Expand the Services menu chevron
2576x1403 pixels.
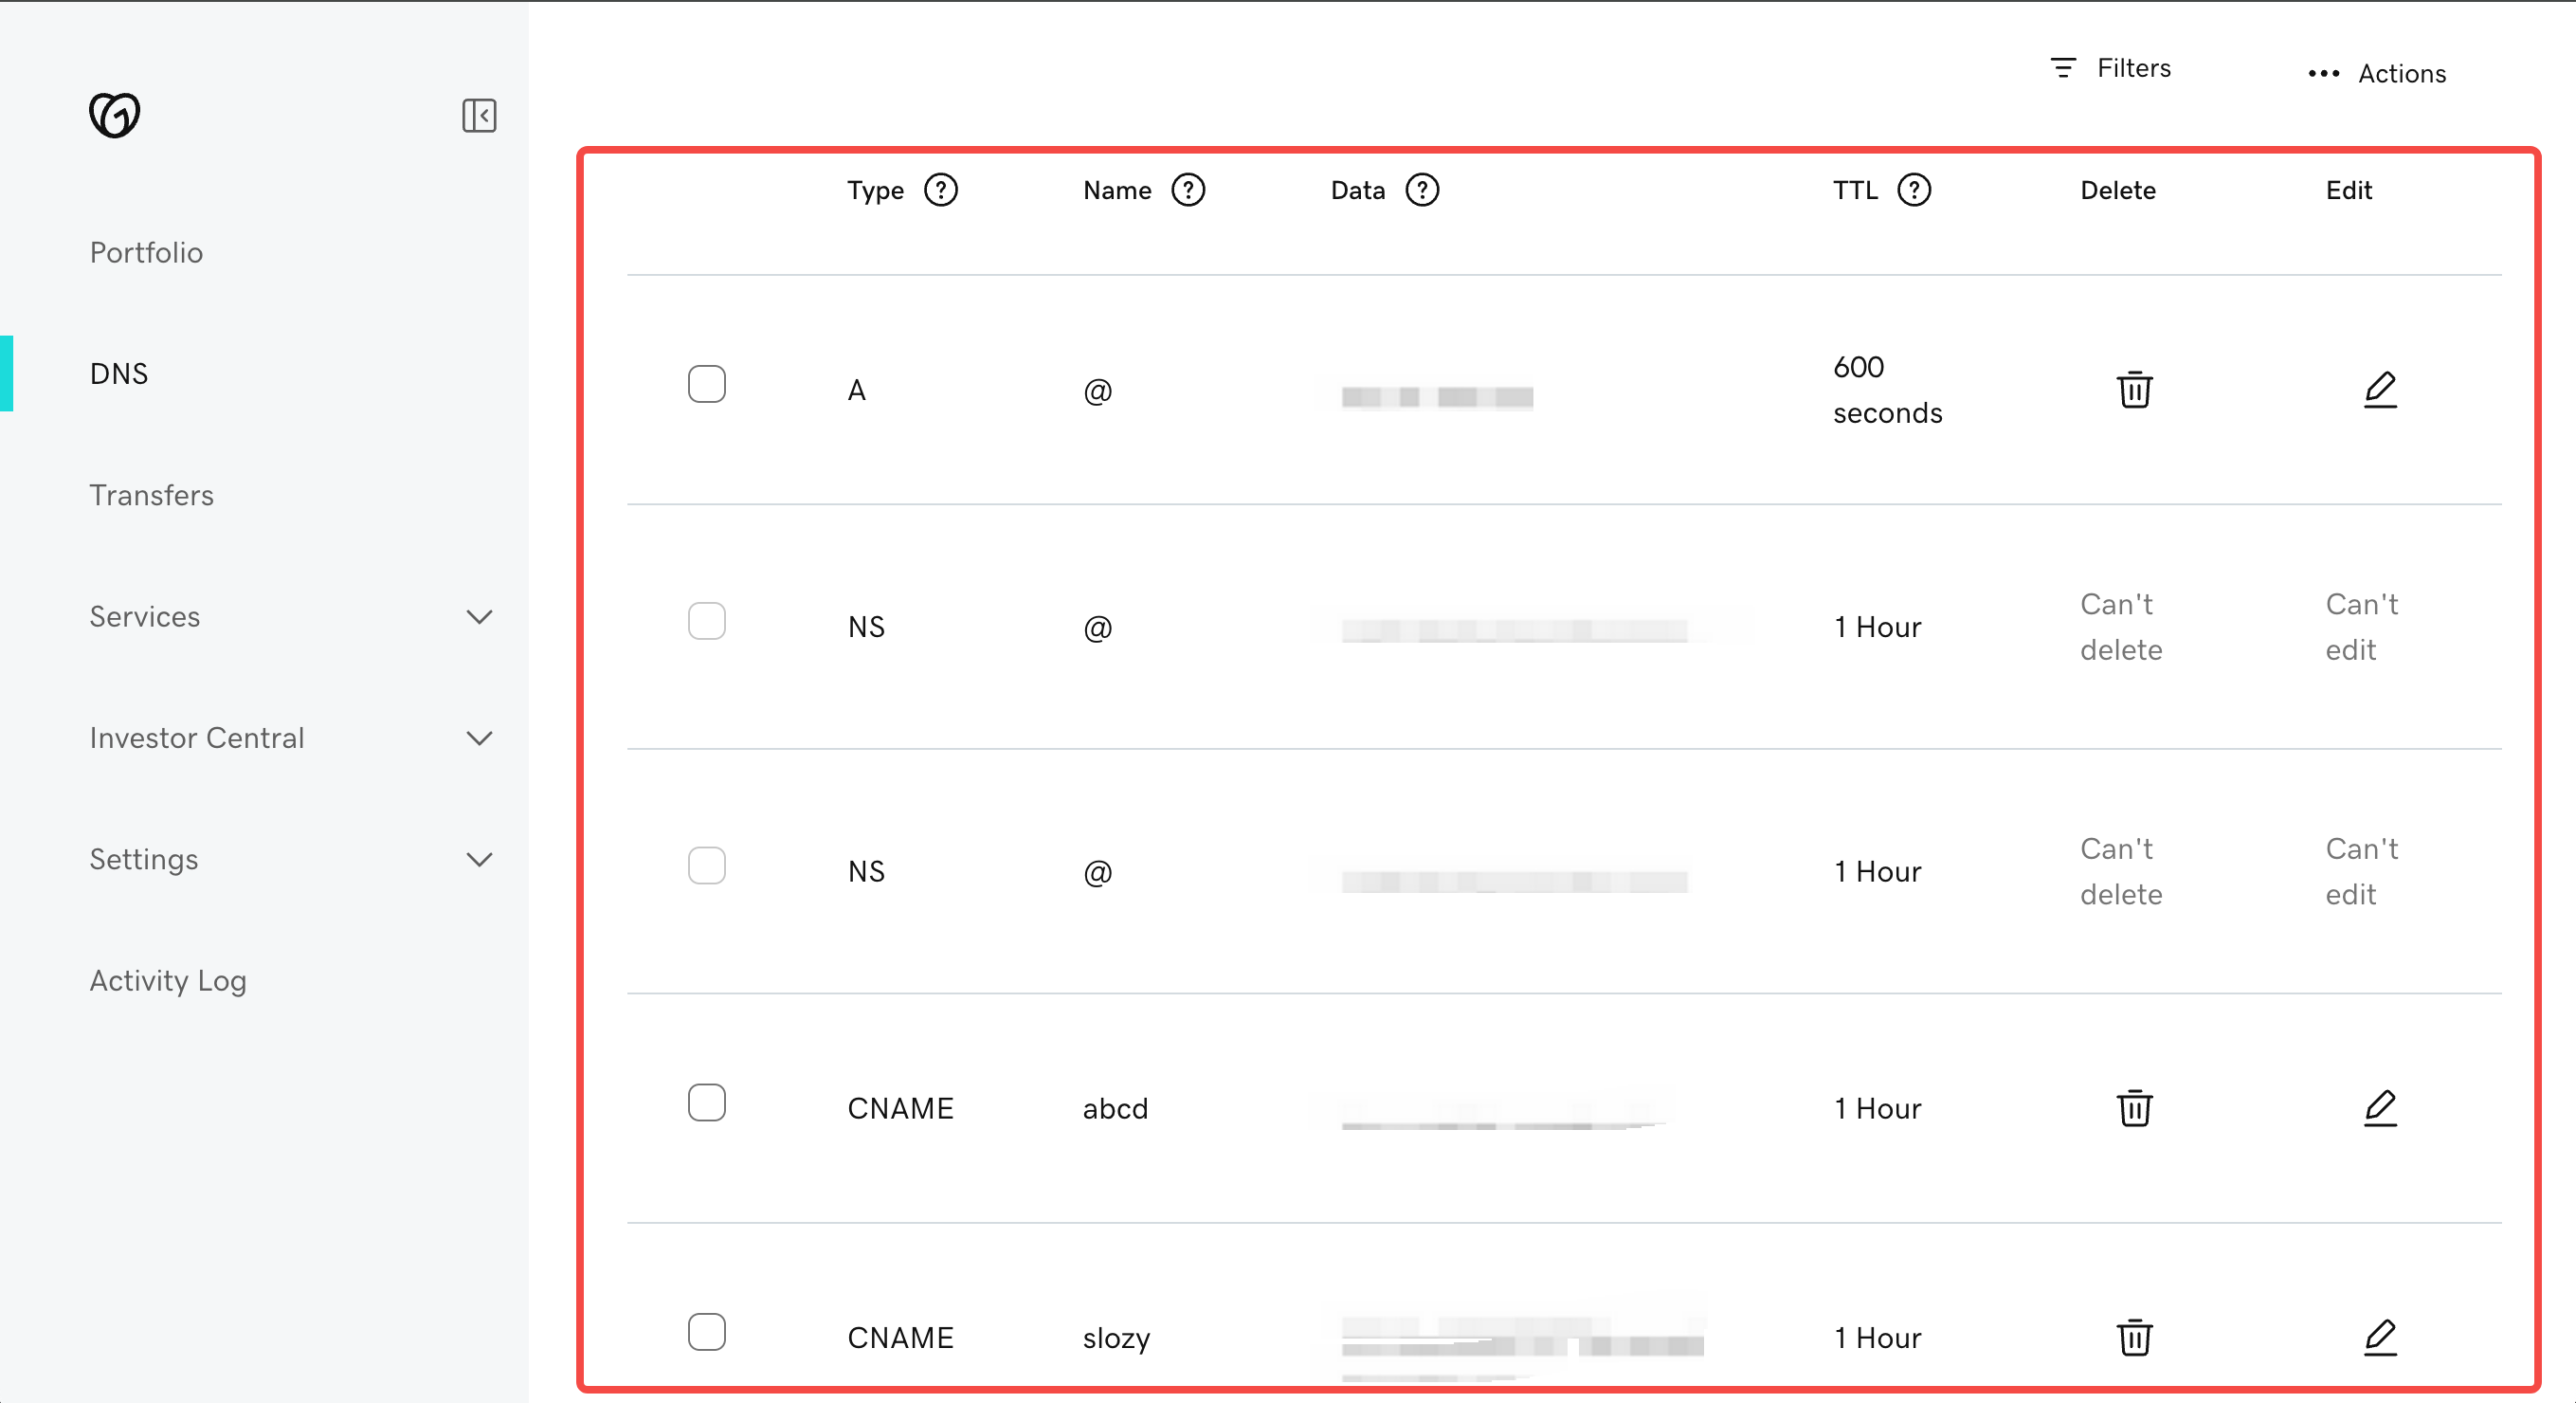click(x=479, y=616)
